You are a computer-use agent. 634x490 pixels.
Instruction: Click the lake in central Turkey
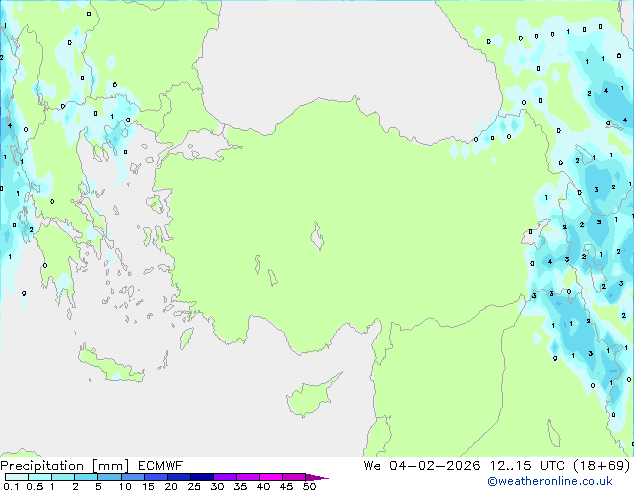click(x=317, y=236)
